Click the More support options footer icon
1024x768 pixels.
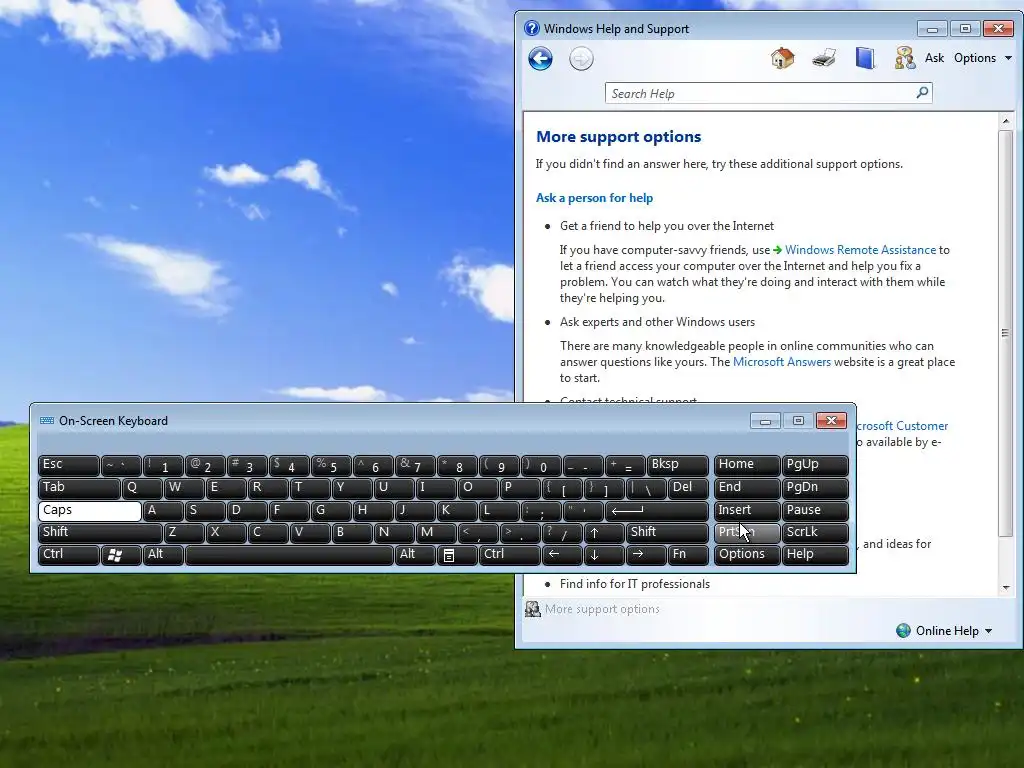(x=533, y=609)
